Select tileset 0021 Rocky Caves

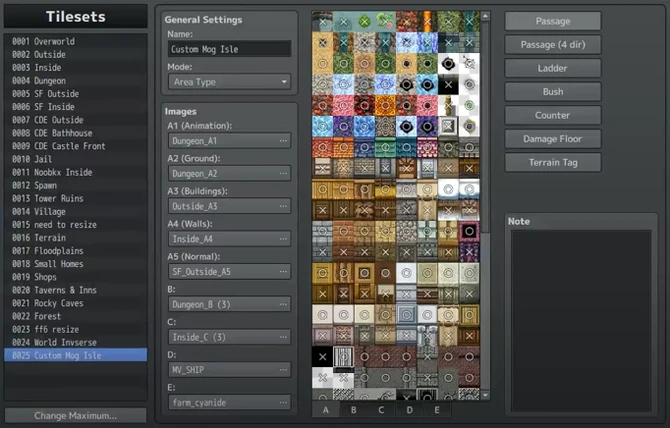76,303
